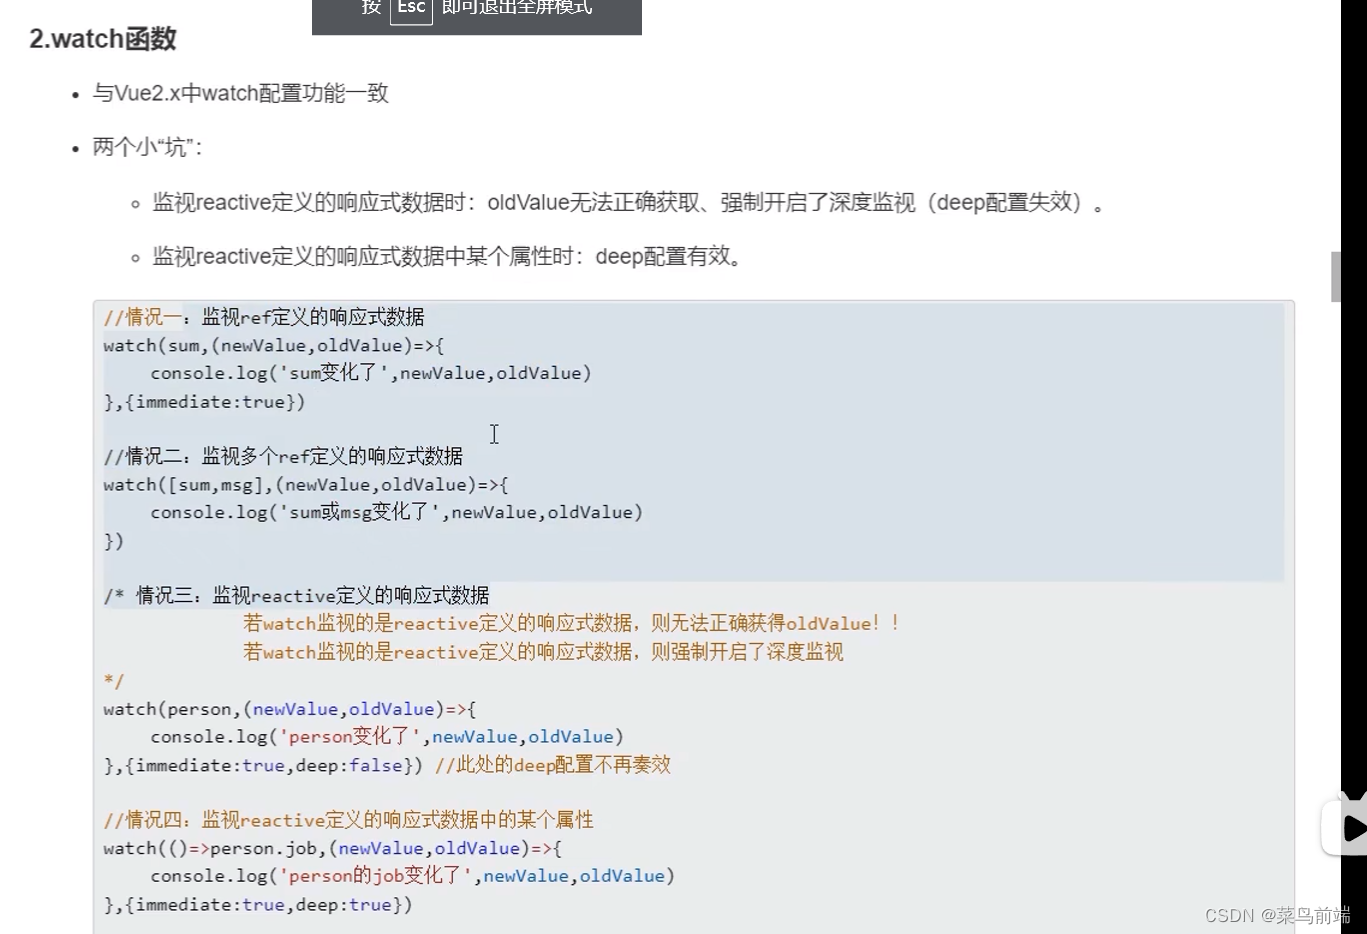Click the bullet '与Vue2.x中watch配置功能一致'

tap(240, 94)
